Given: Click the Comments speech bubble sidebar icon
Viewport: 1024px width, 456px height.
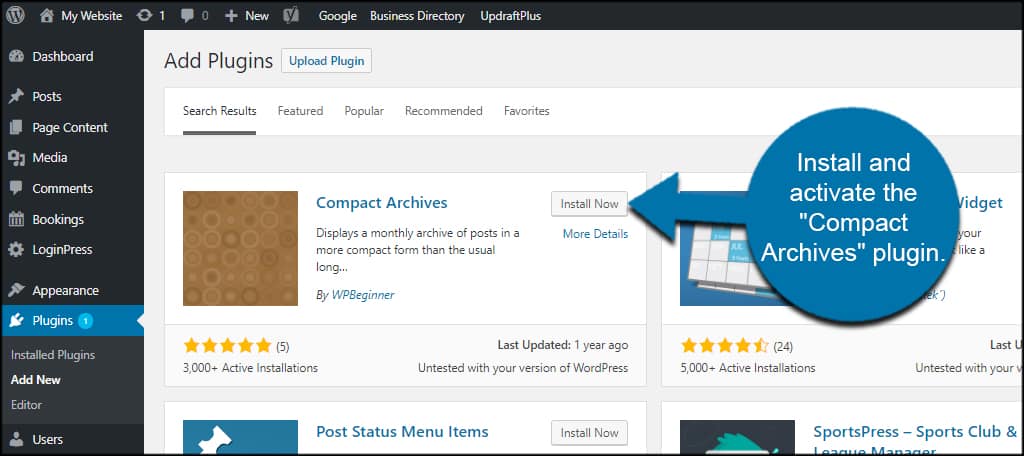Looking at the screenshot, I should [x=16, y=188].
